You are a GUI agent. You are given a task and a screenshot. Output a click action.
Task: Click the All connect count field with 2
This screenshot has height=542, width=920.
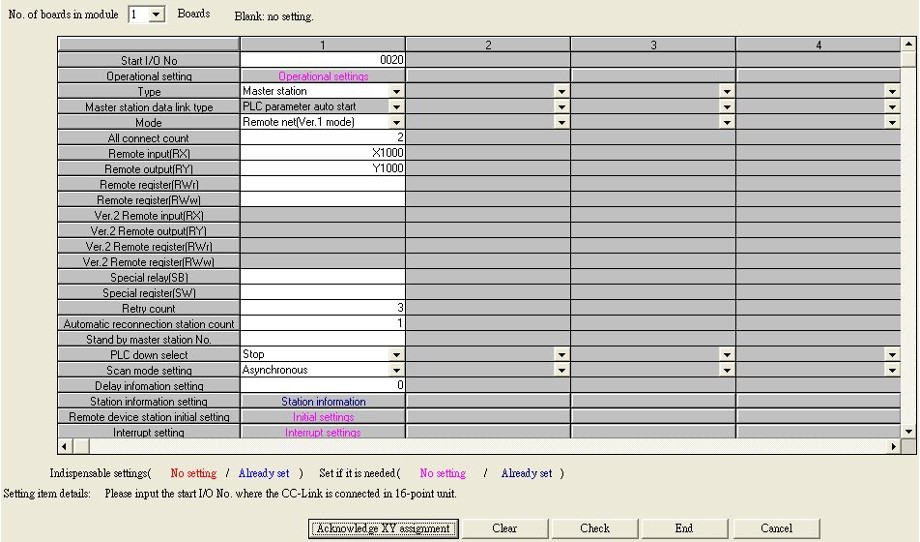[323, 138]
